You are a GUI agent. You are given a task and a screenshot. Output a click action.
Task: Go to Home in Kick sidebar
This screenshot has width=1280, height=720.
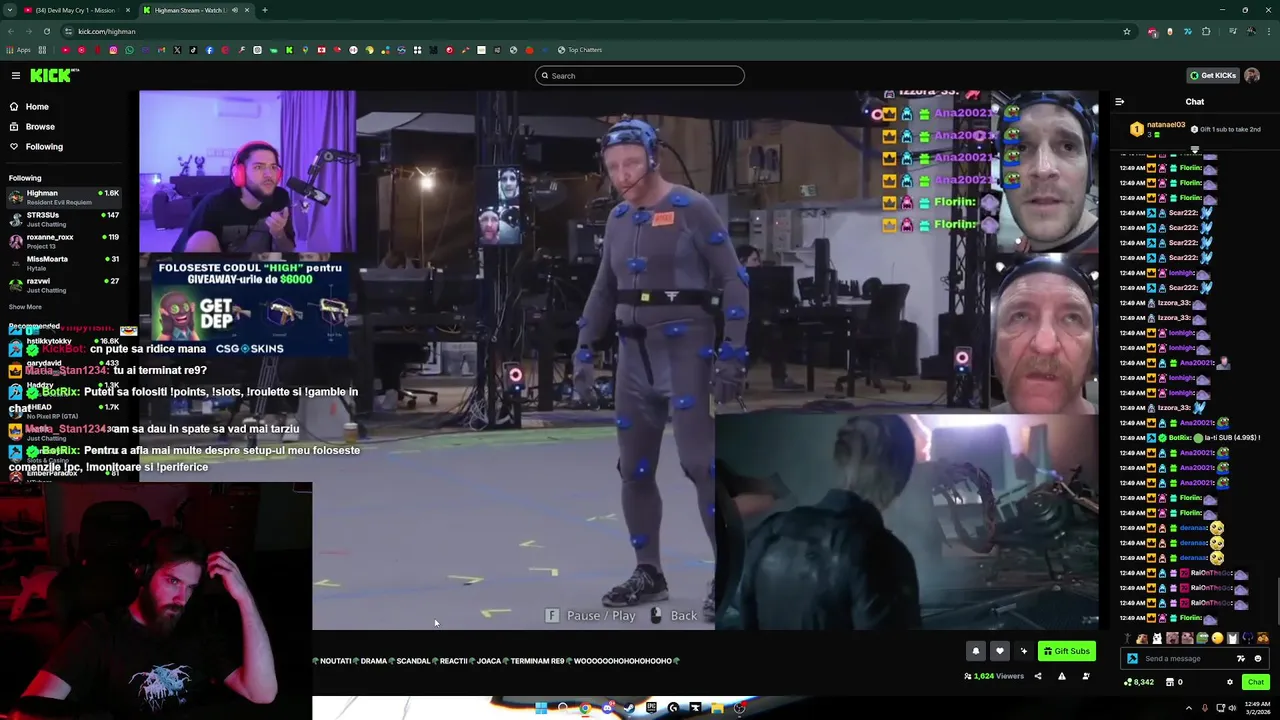(37, 106)
